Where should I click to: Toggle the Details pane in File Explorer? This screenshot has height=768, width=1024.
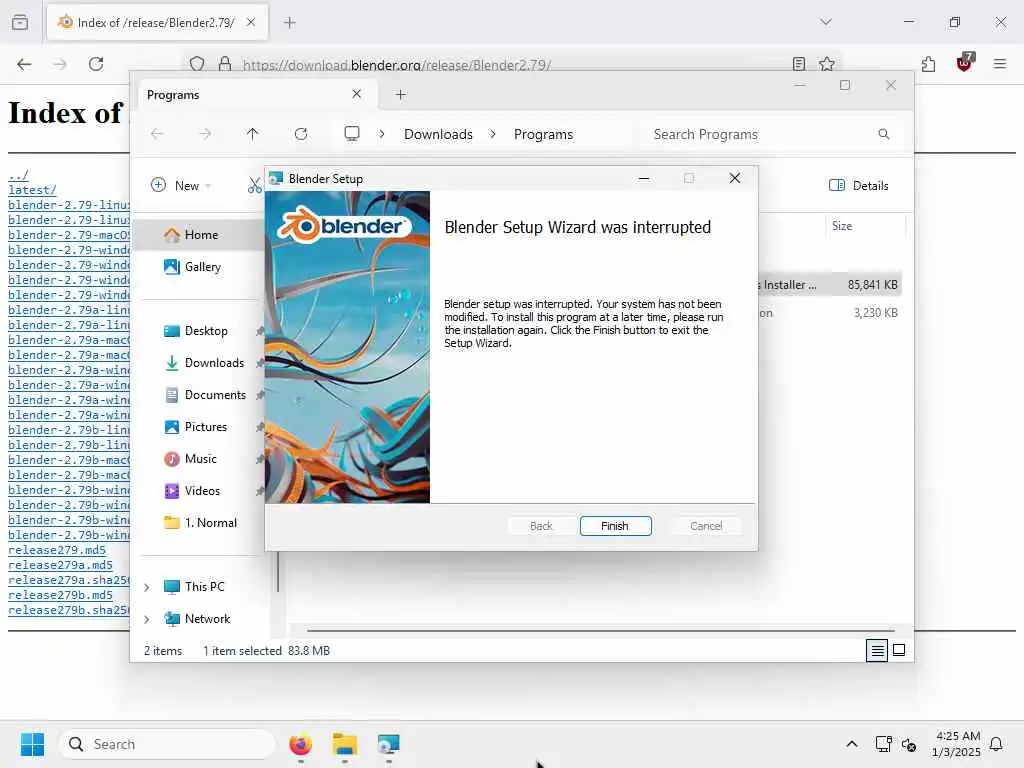(858, 185)
